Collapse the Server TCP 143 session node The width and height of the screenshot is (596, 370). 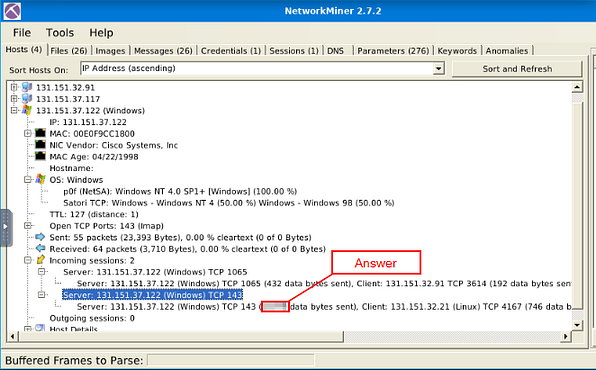pyautogui.click(x=41, y=295)
